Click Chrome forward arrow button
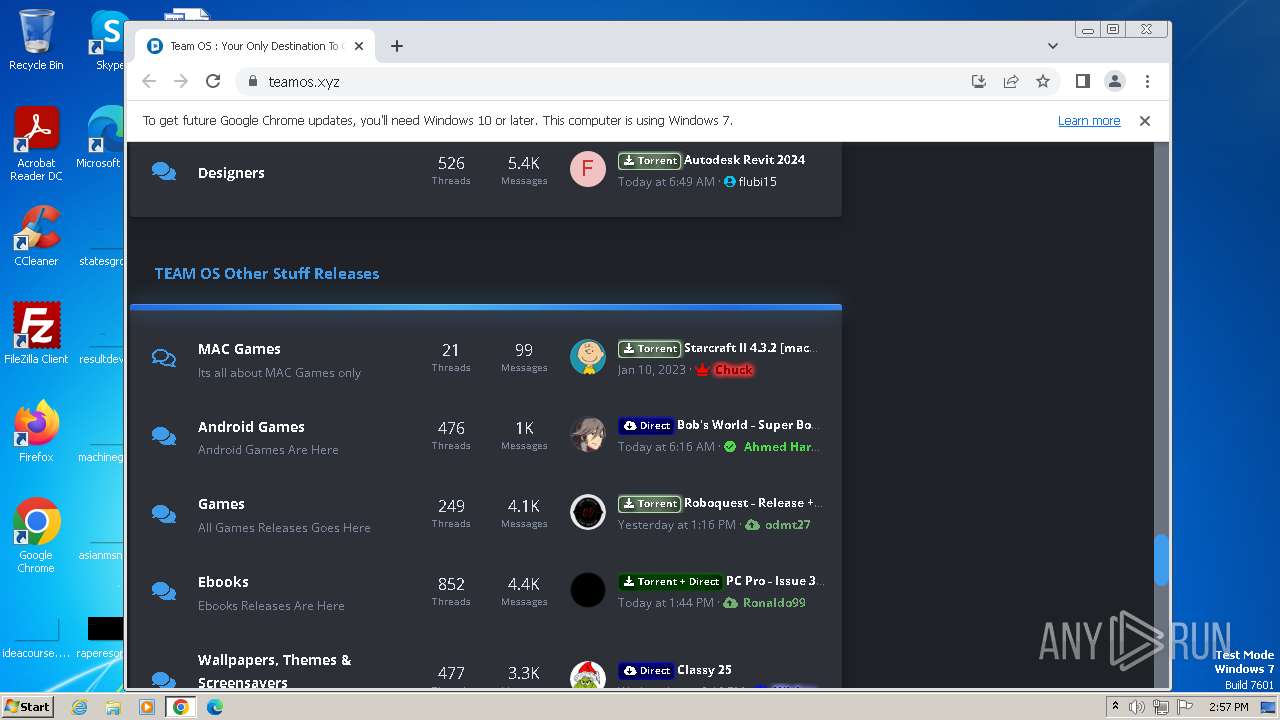Image resolution: width=1280 pixels, height=720 pixels. click(x=181, y=81)
